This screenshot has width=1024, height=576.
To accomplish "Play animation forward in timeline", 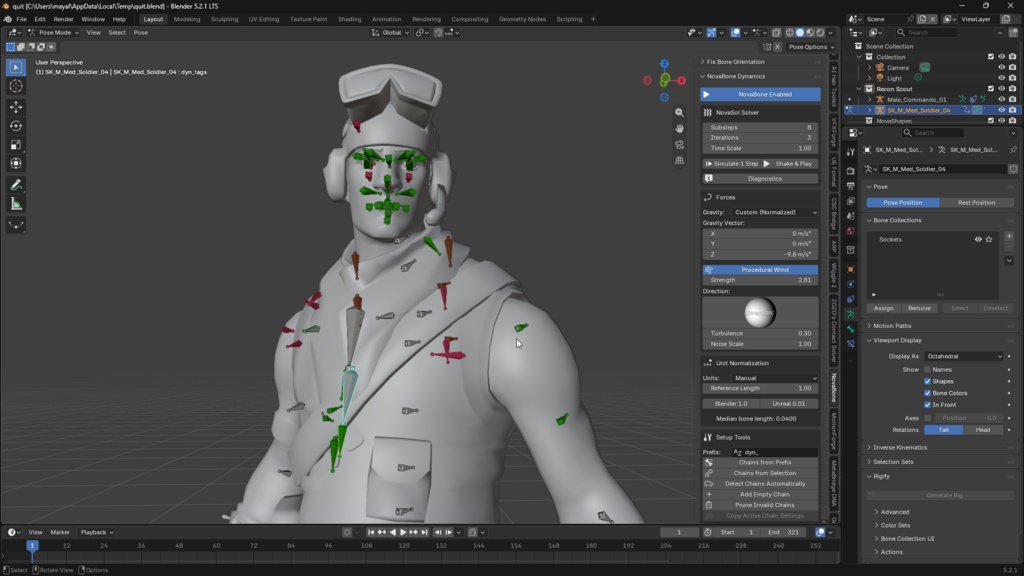I will 403,532.
